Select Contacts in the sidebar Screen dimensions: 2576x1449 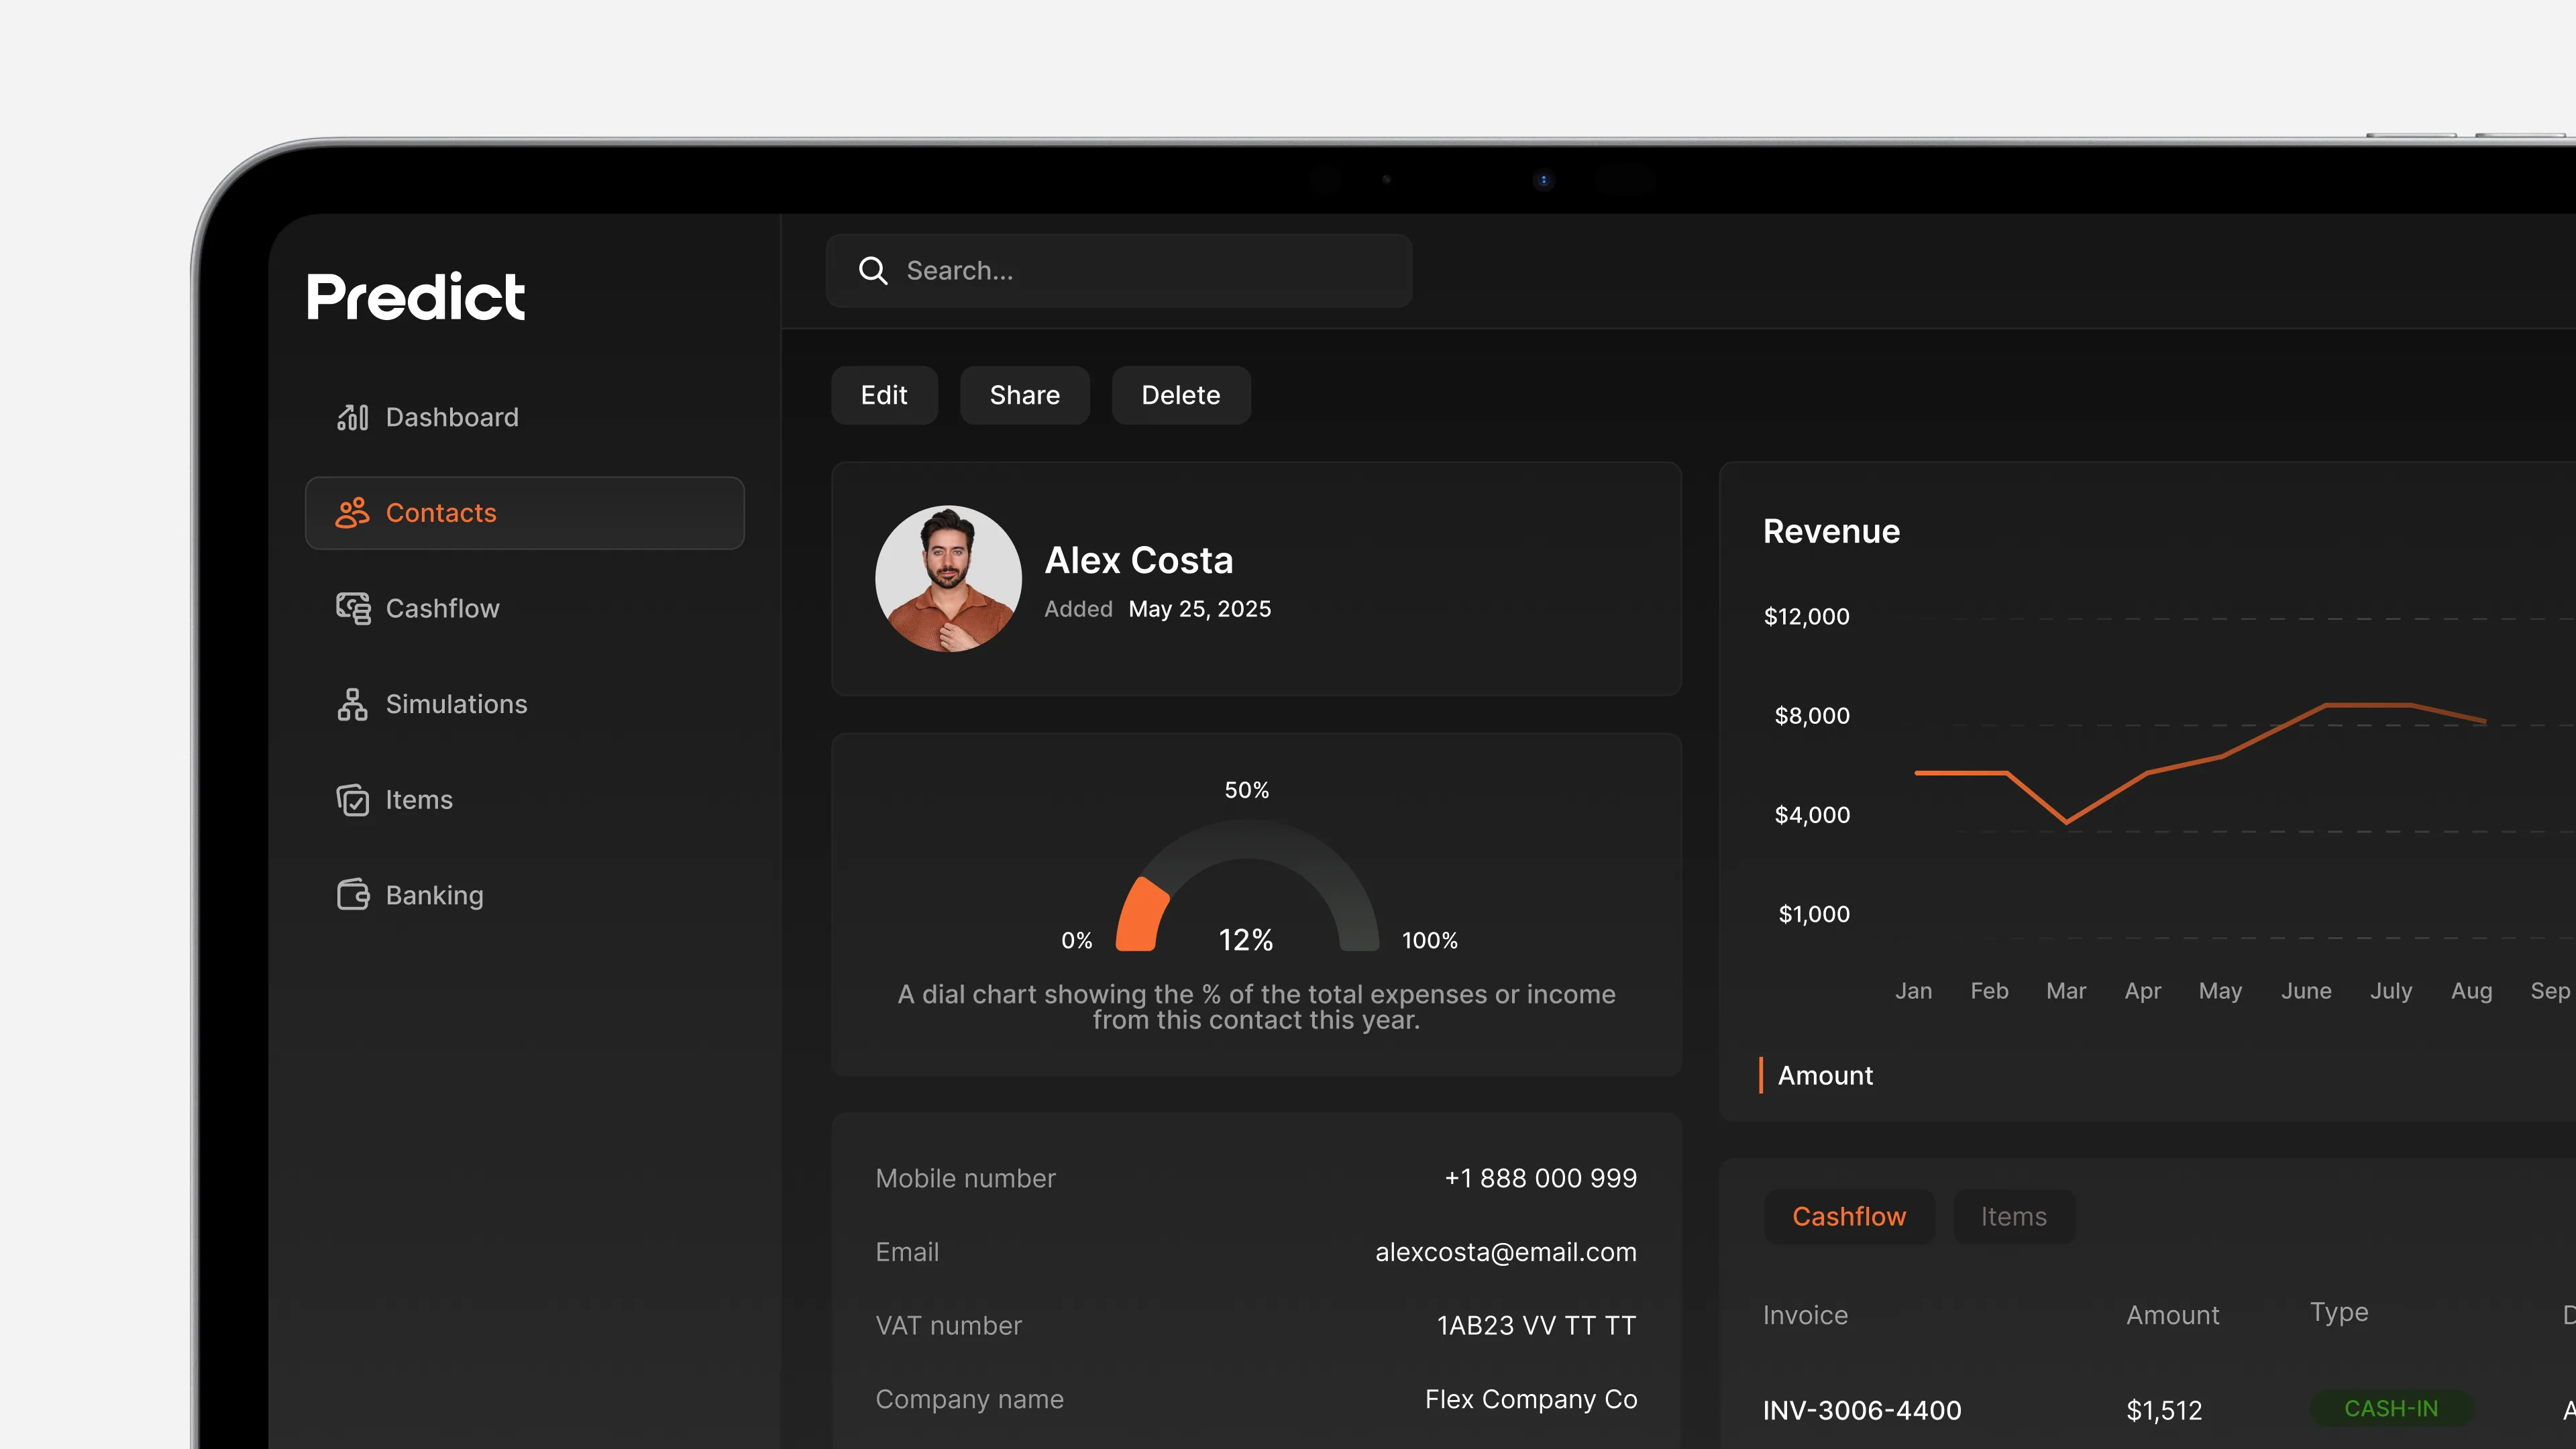coord(525,513)
